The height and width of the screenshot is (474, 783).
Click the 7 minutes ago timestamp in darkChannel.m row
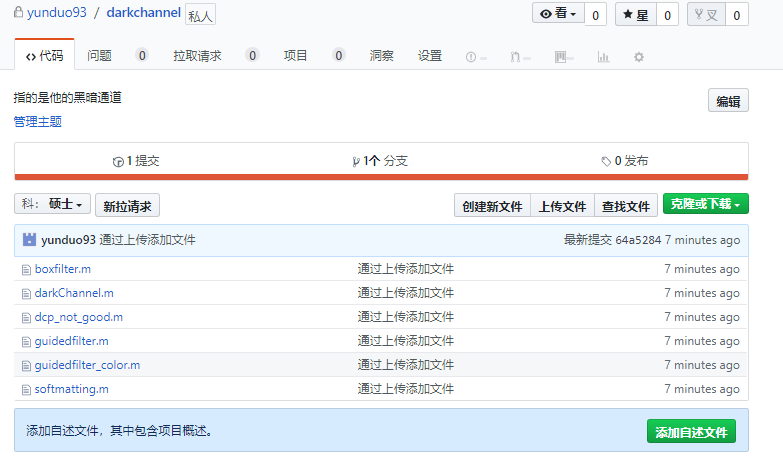point(702,293)
